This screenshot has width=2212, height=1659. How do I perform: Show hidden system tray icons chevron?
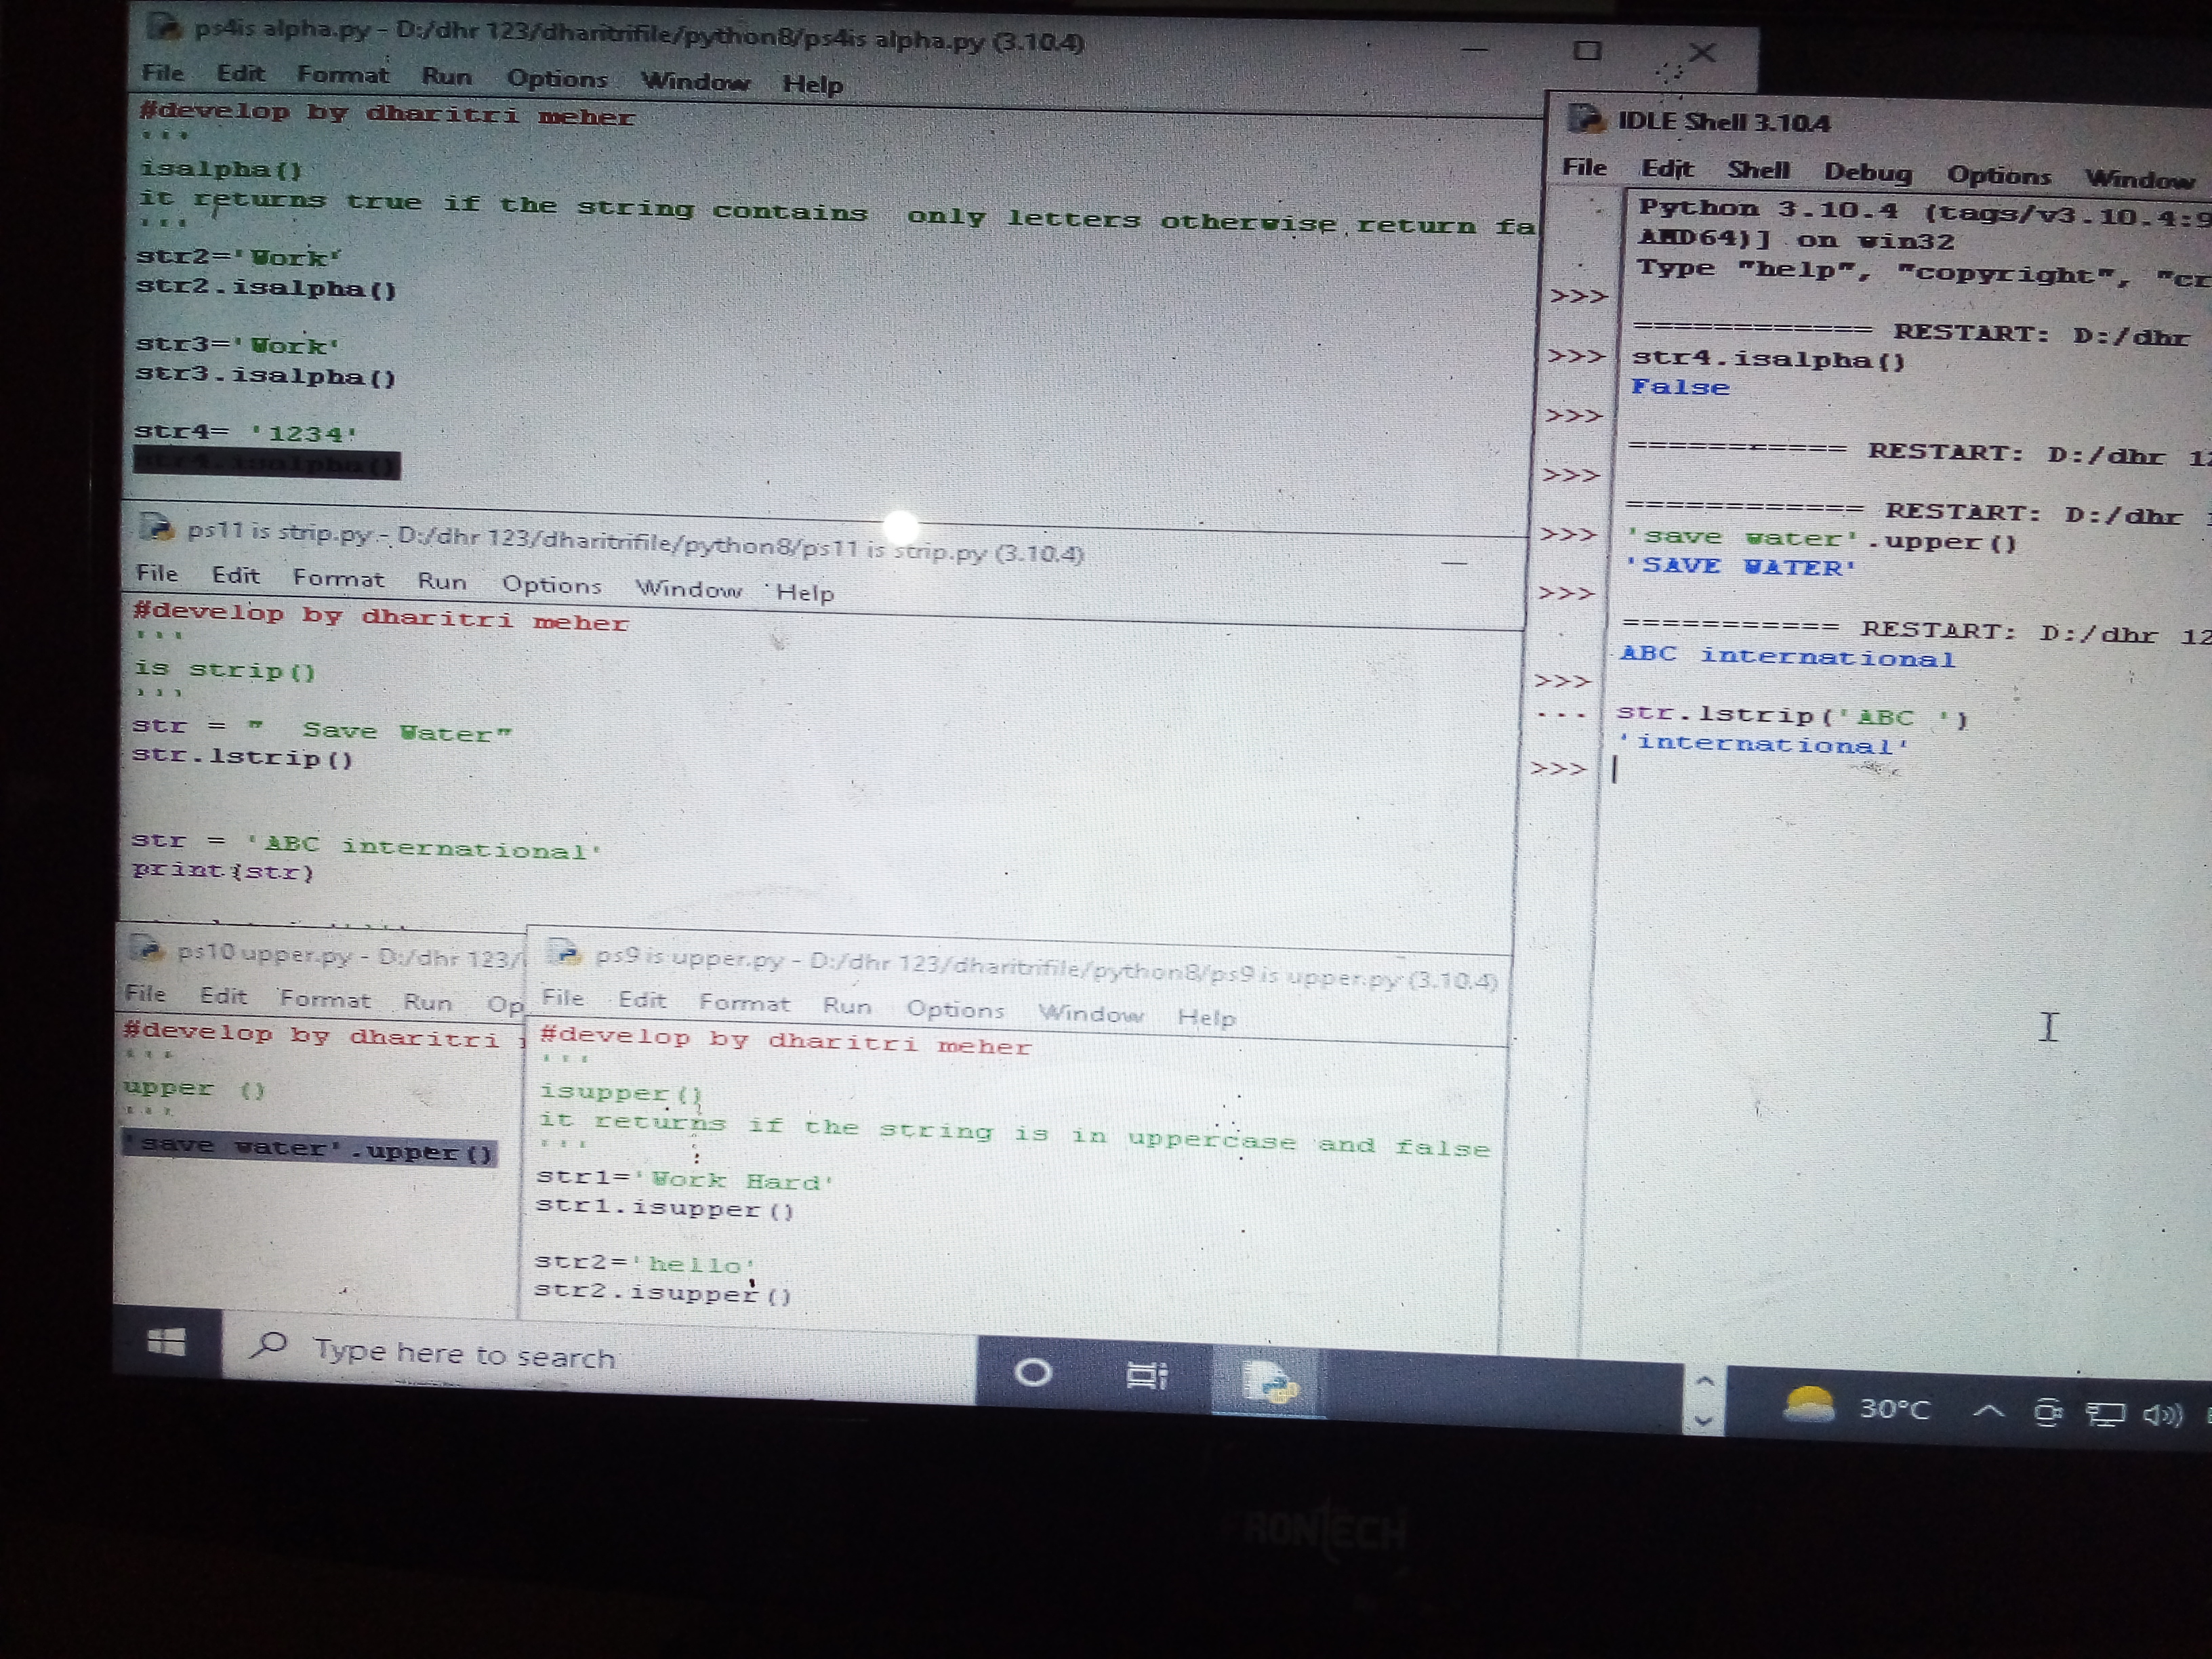point(1988,1410)
